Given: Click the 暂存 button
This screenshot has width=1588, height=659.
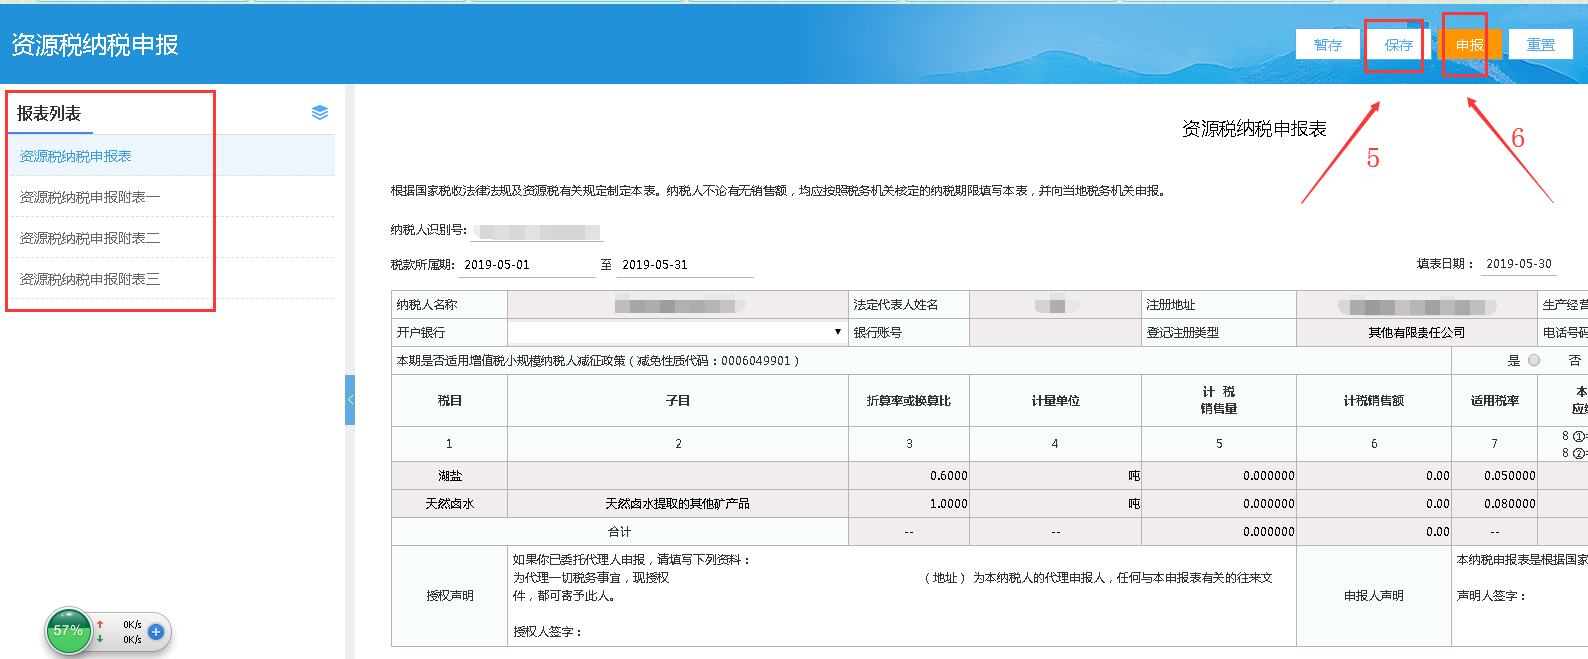Looking at the screenshot, I should (1328, 45).
